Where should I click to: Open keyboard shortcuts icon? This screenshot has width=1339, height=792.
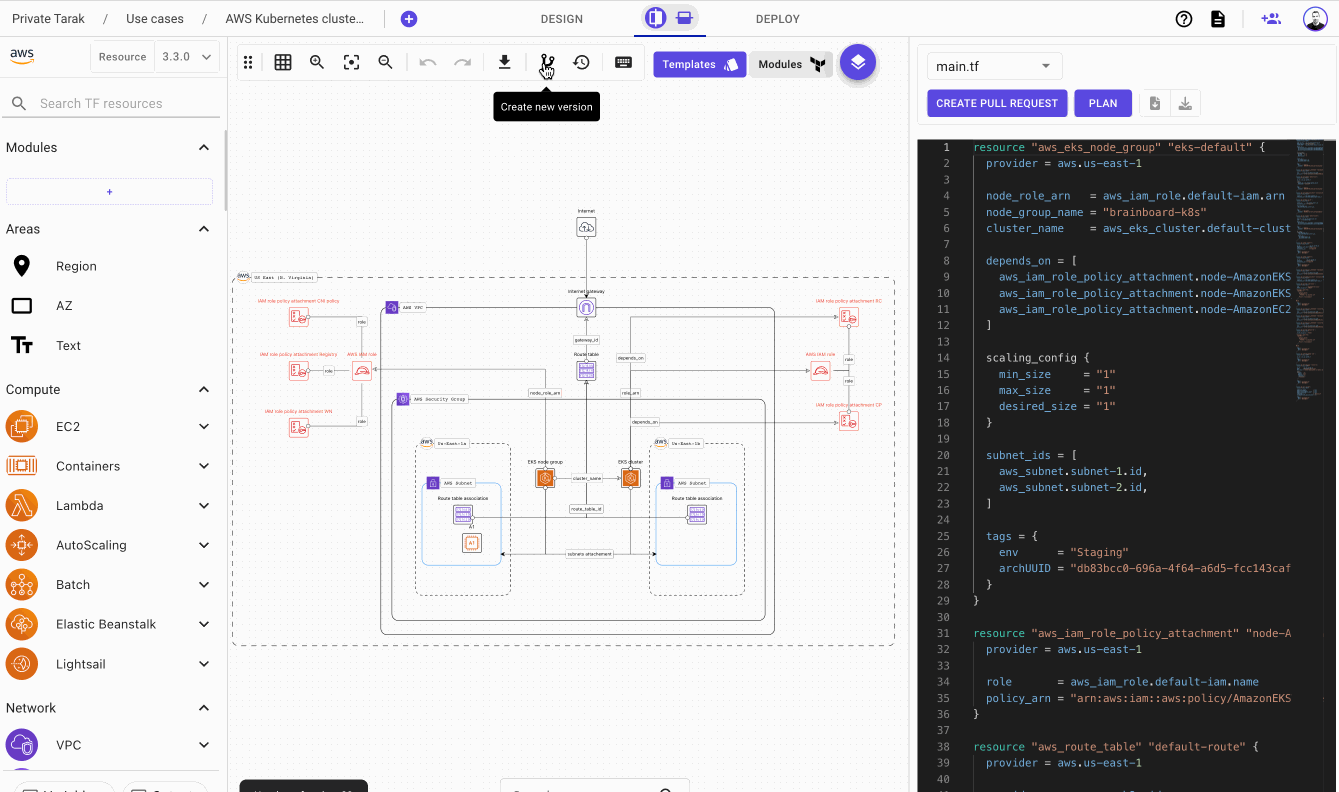click(x=623, y=63)
